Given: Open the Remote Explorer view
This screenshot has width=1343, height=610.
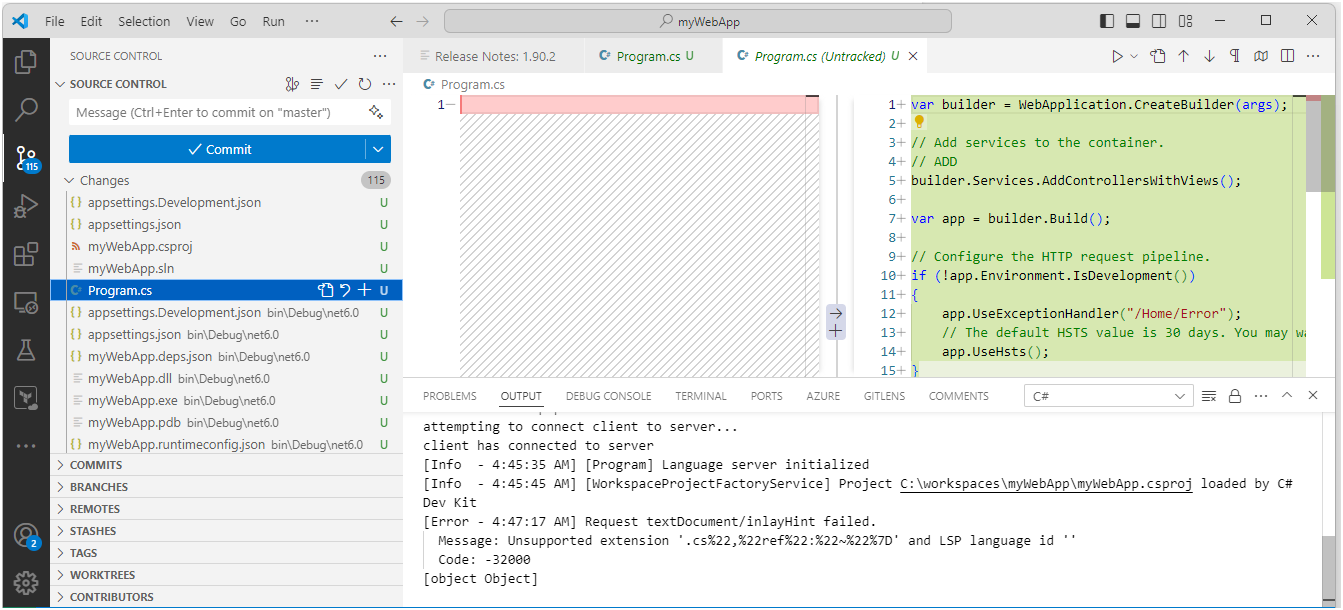Looking at the screenshot, I should click(26, 302).
